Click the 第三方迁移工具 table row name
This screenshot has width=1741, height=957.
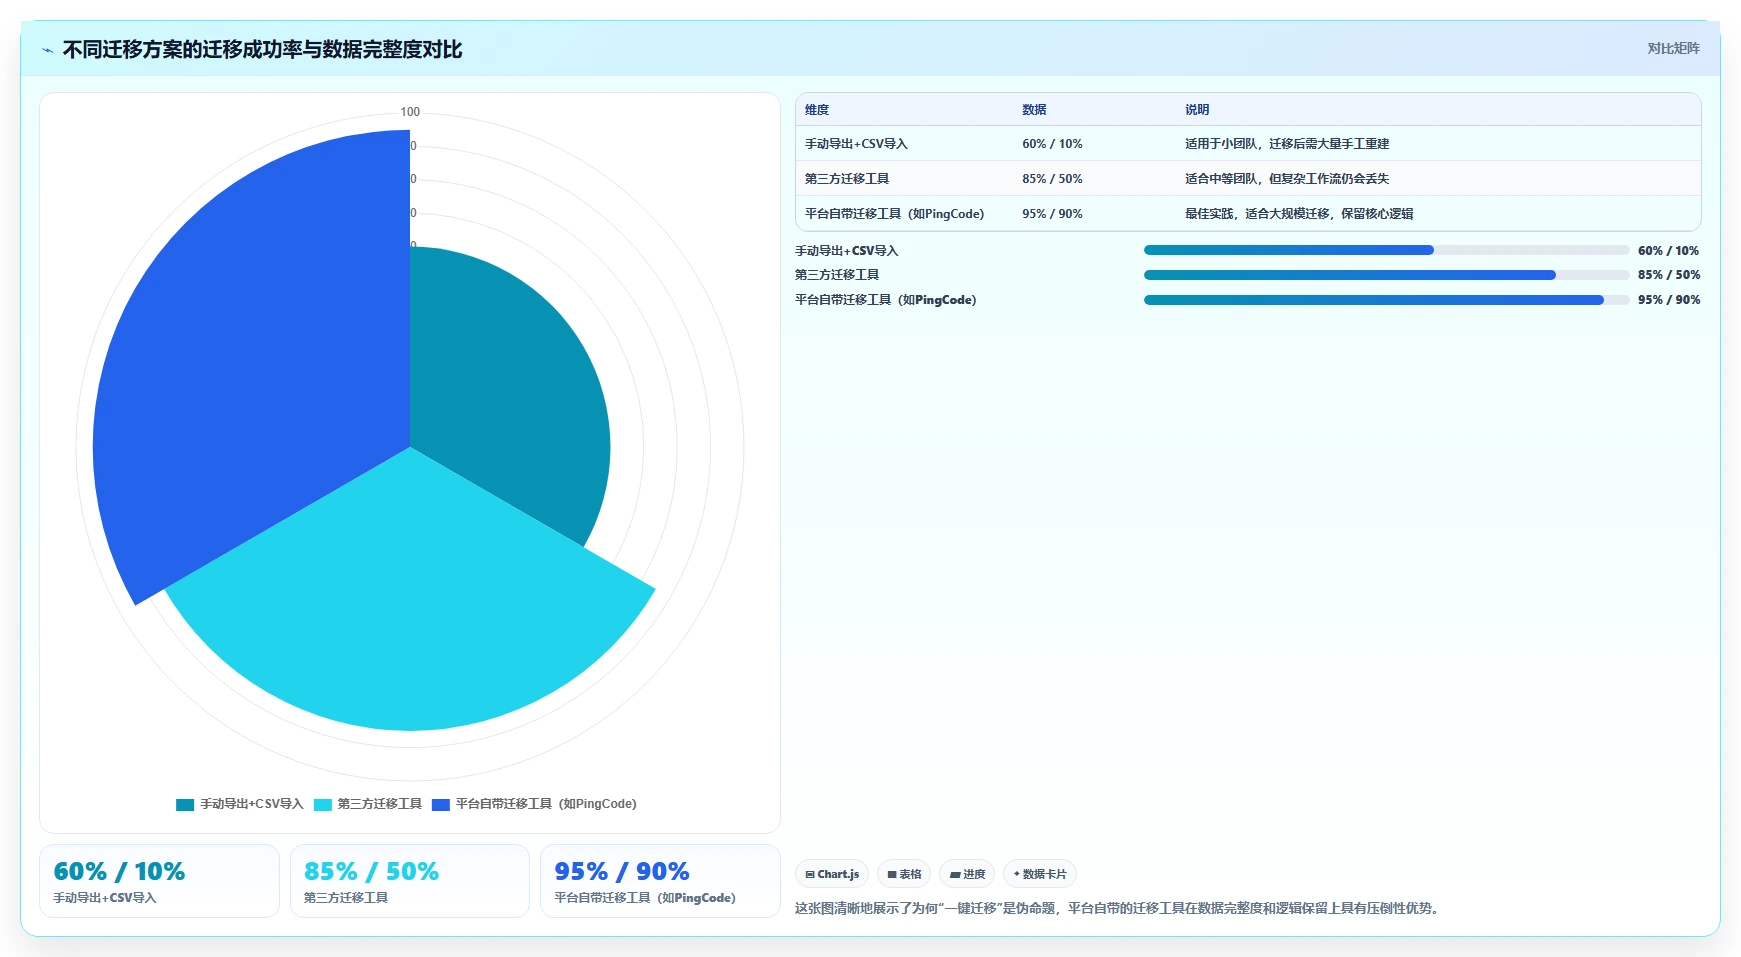click(x=847, y=179)
